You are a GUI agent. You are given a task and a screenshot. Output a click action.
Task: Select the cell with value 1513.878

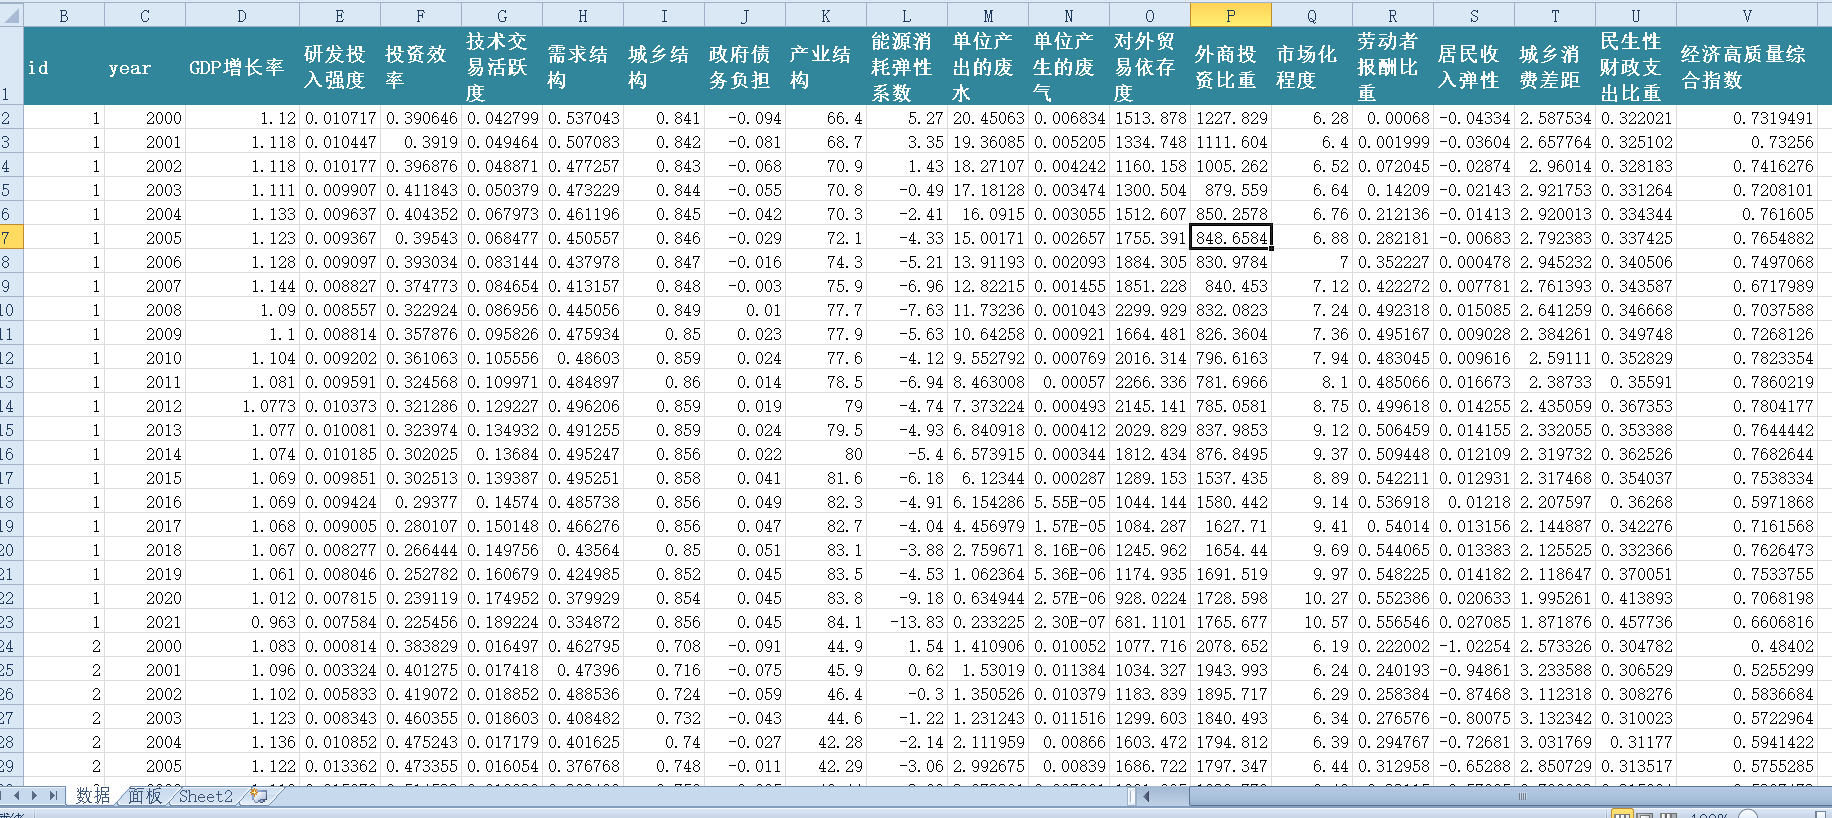pyautogui.click(x=1150, y=118)
